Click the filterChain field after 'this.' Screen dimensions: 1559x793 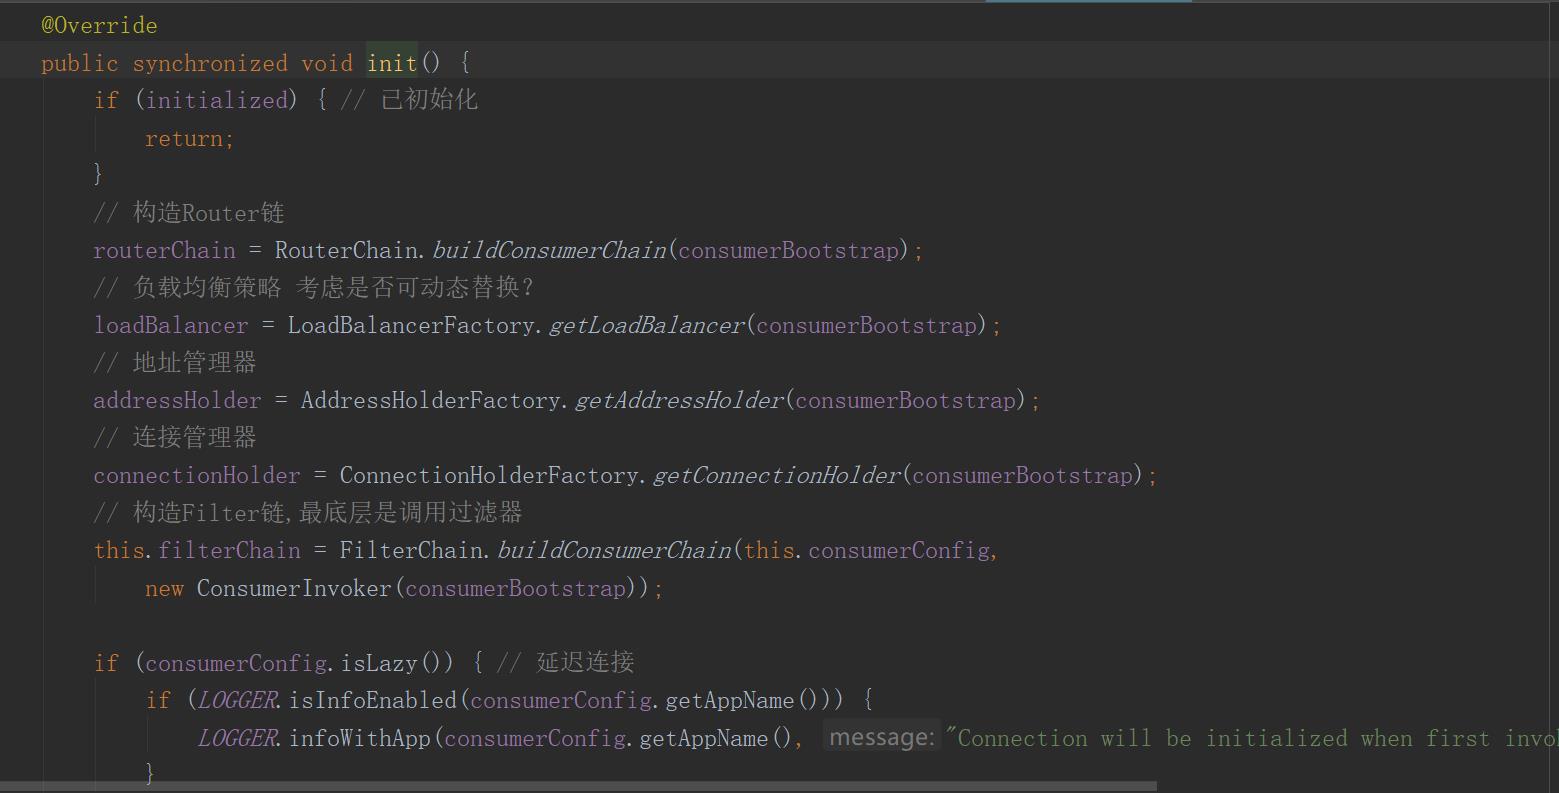(x=229, y=550)
